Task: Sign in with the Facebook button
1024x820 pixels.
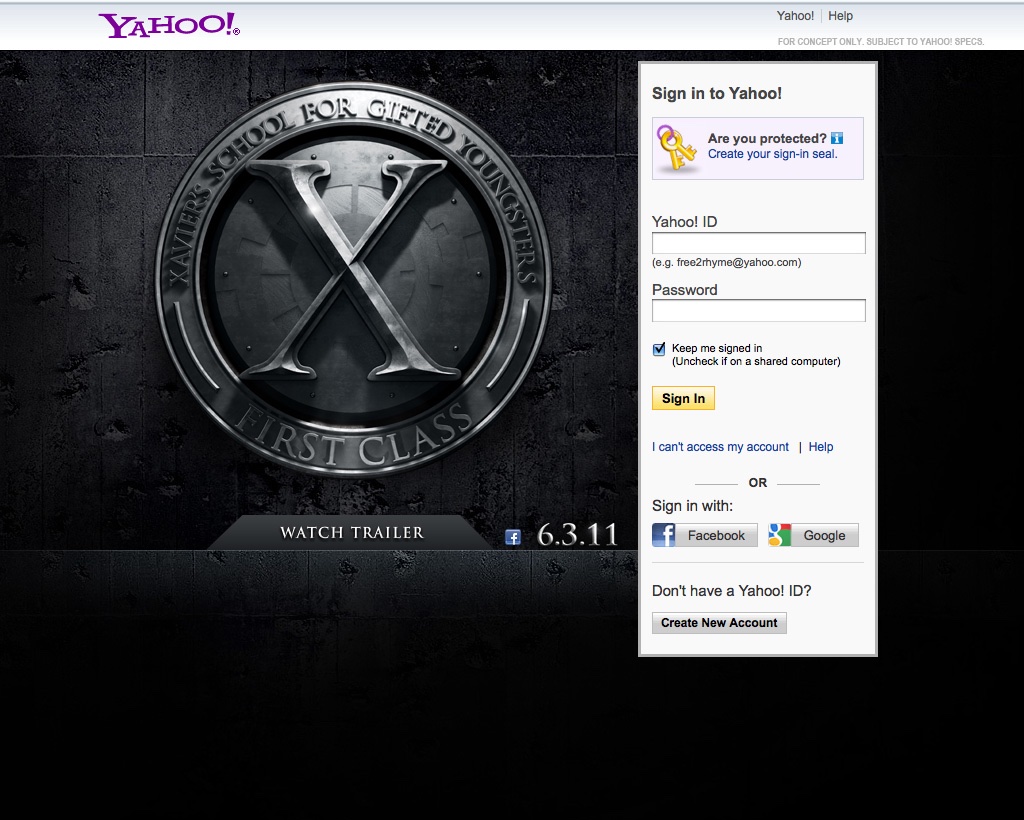Action: [705, 535]
